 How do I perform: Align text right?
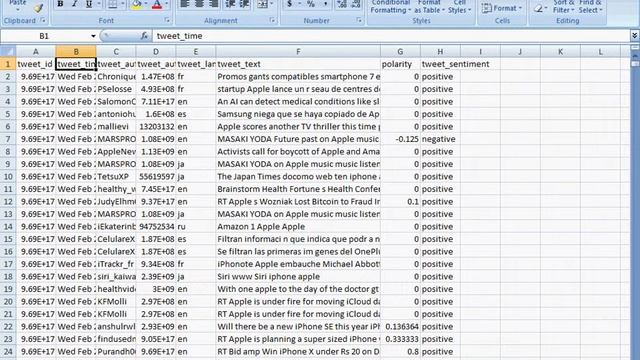[x=213, y=4]
